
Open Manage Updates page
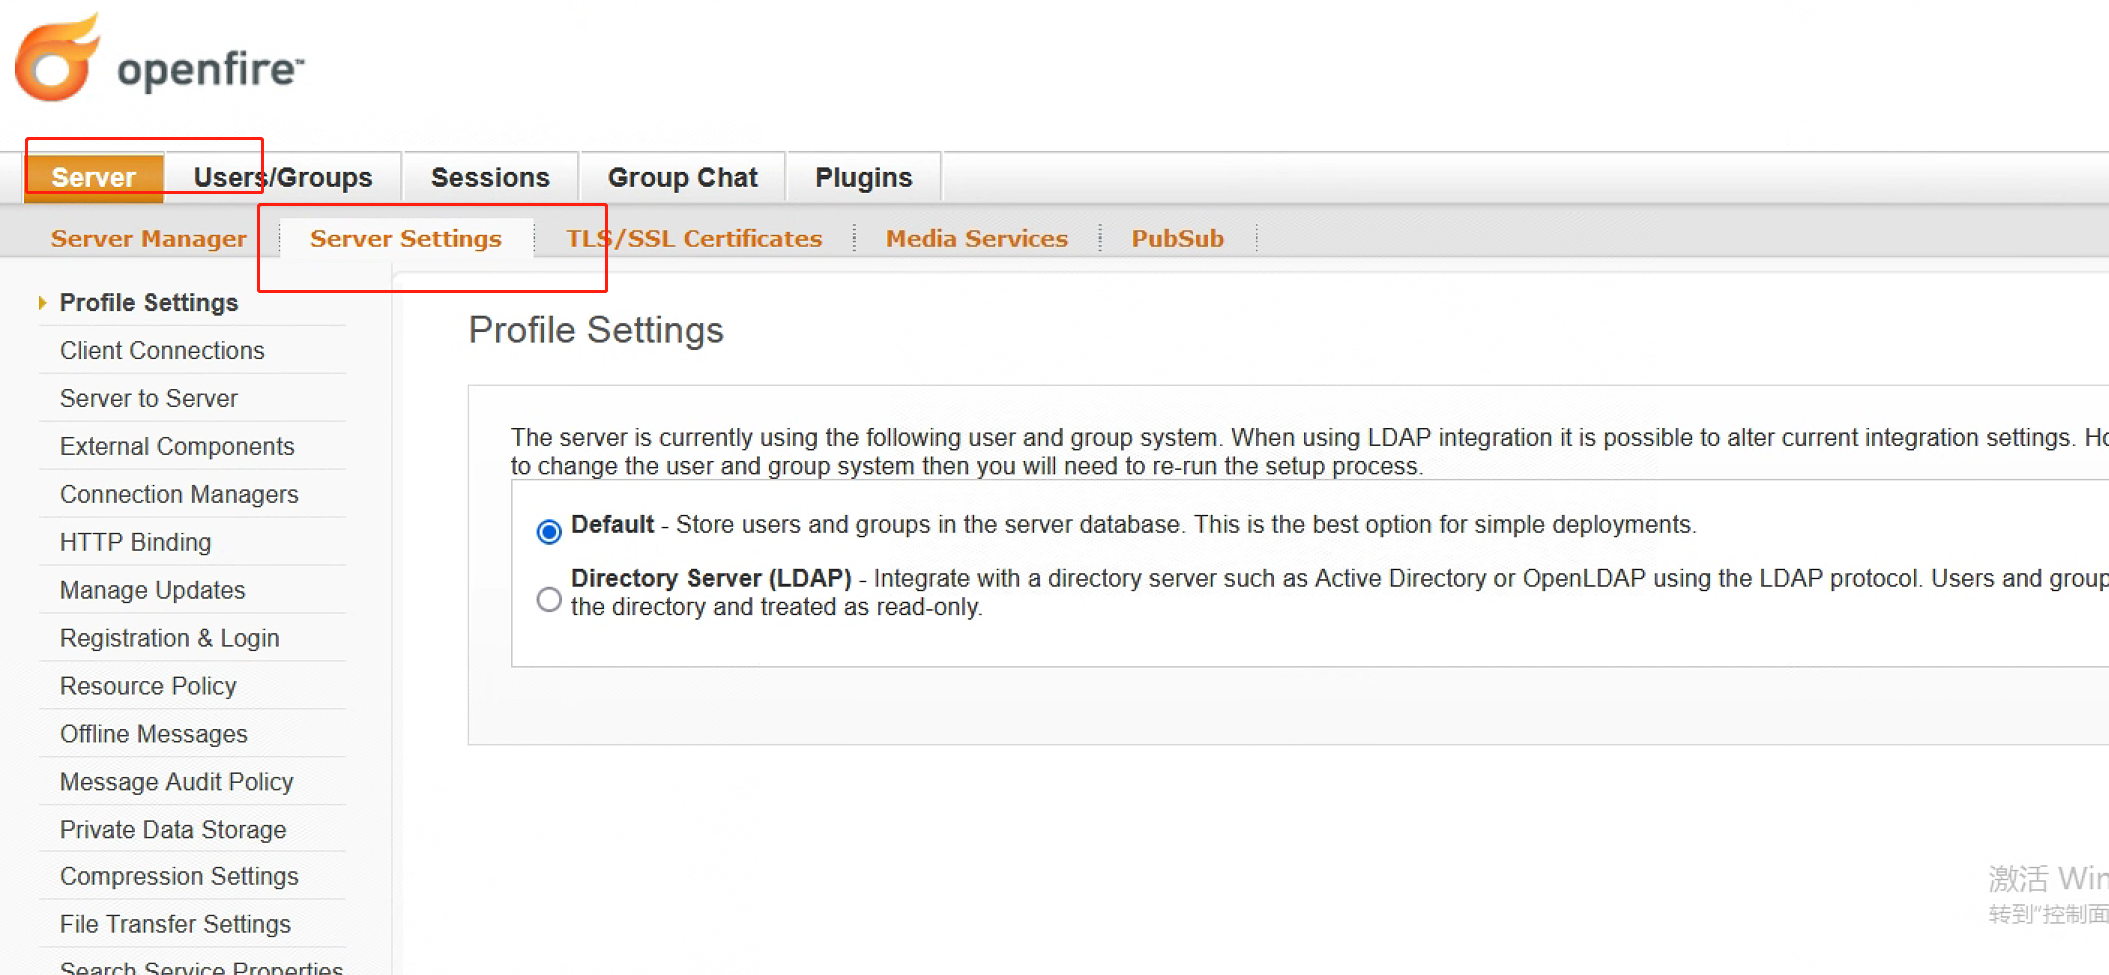[153, 590]
